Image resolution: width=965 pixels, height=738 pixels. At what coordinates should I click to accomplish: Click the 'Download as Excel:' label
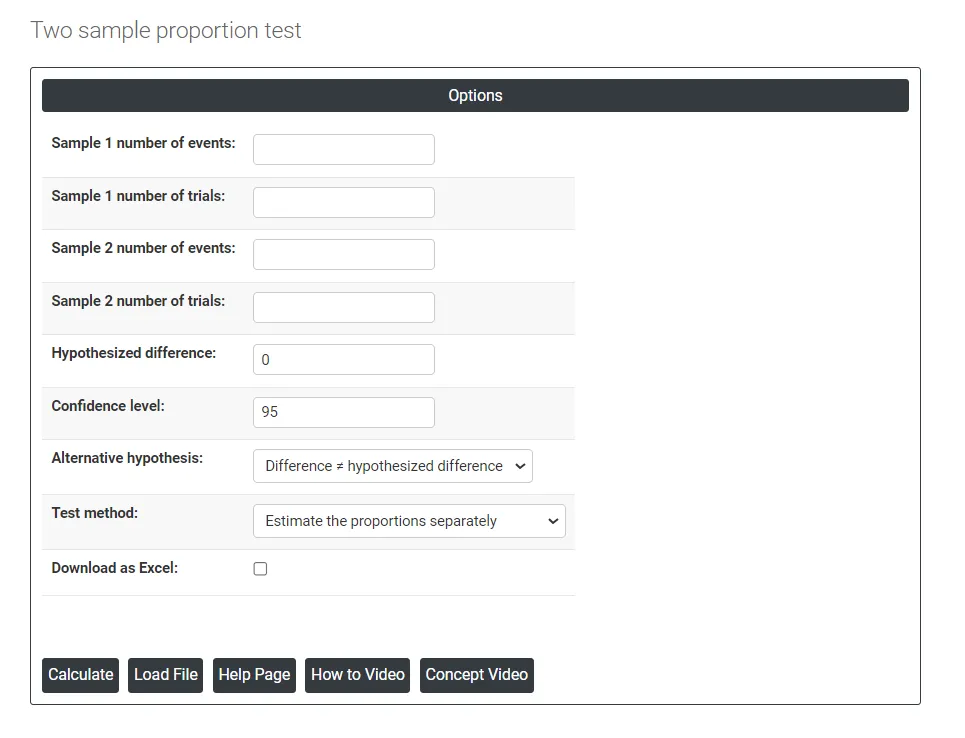[x=114, y=568]
